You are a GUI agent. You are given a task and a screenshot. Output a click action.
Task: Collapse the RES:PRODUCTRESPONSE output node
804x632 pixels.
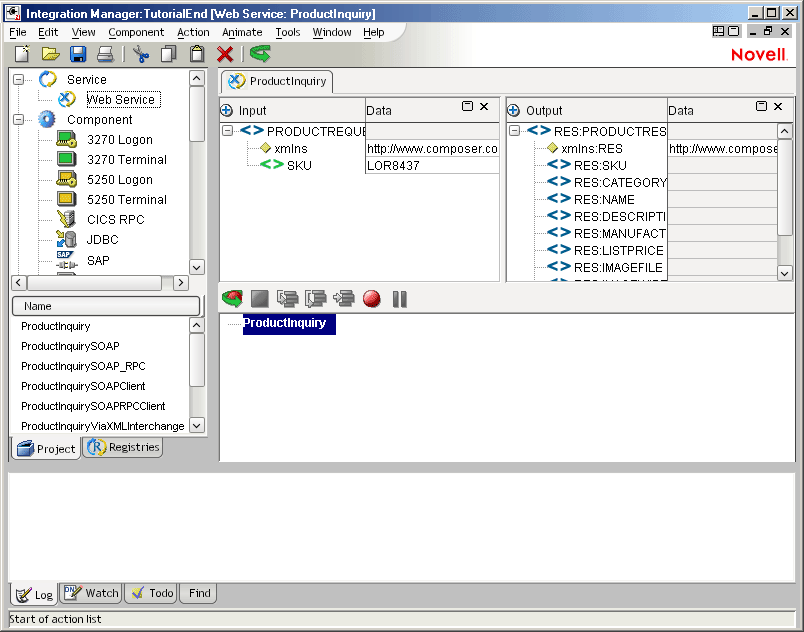coord(514,131)
